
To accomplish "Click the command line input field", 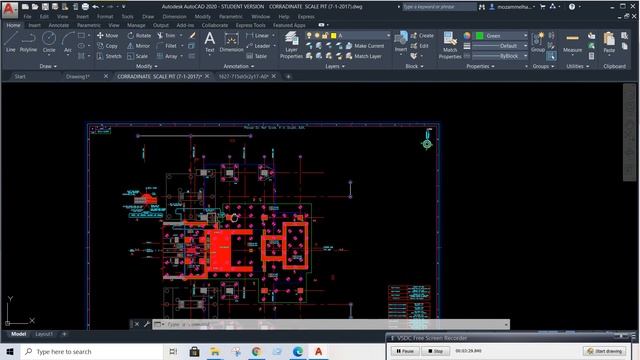I will (331, 324).
